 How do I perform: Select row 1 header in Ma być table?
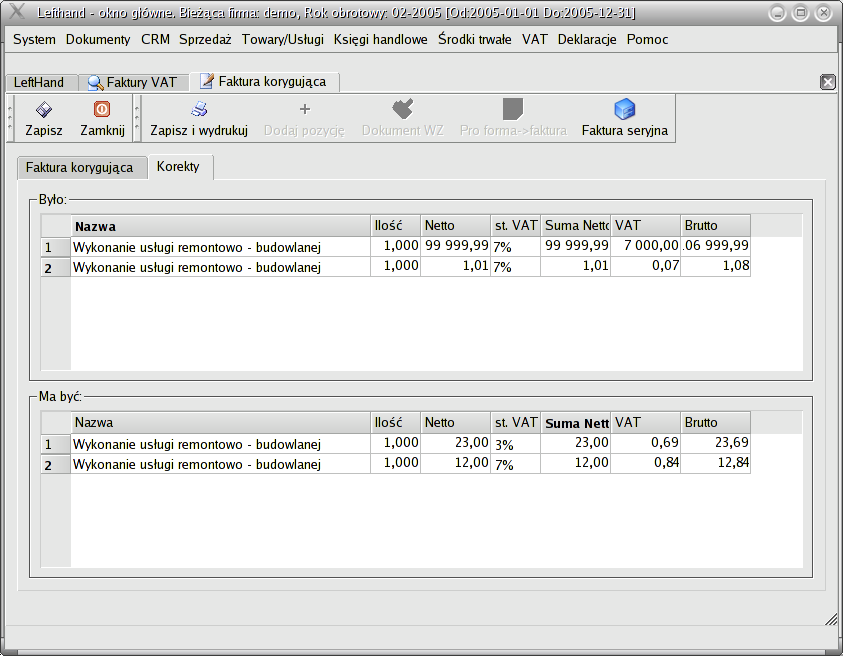pyautogui.click(x=56, y=444)
